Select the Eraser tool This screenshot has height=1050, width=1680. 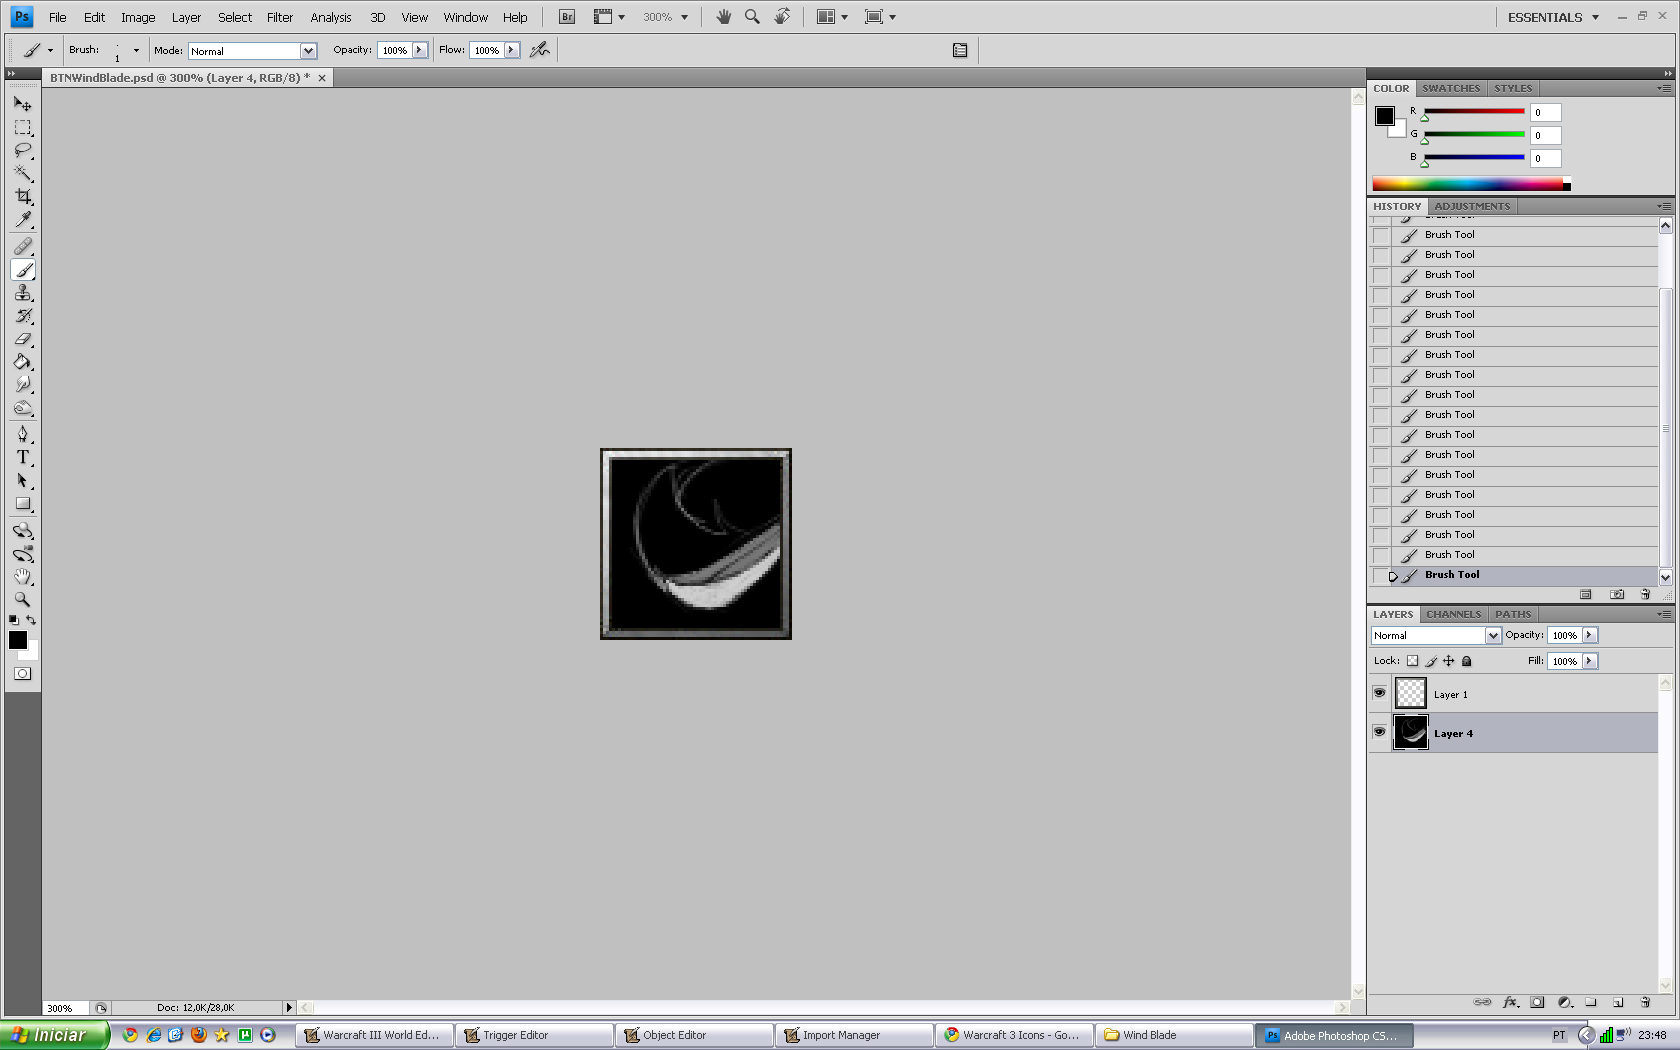click(x=23, y=339)
